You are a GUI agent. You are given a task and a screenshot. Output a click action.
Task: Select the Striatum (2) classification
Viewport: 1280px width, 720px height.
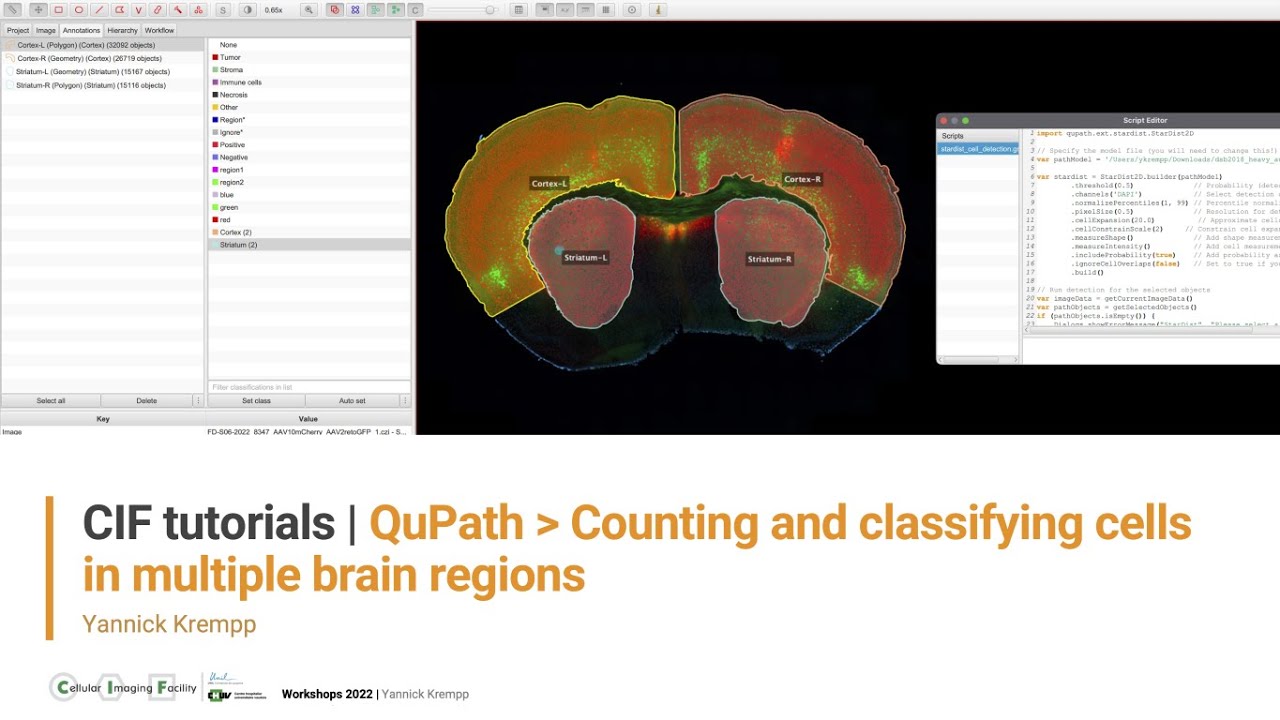point(309,245)
